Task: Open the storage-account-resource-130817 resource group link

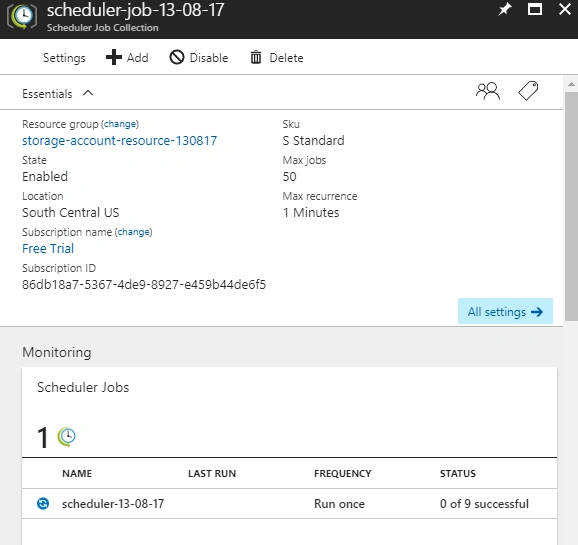Action: (119, 140)
